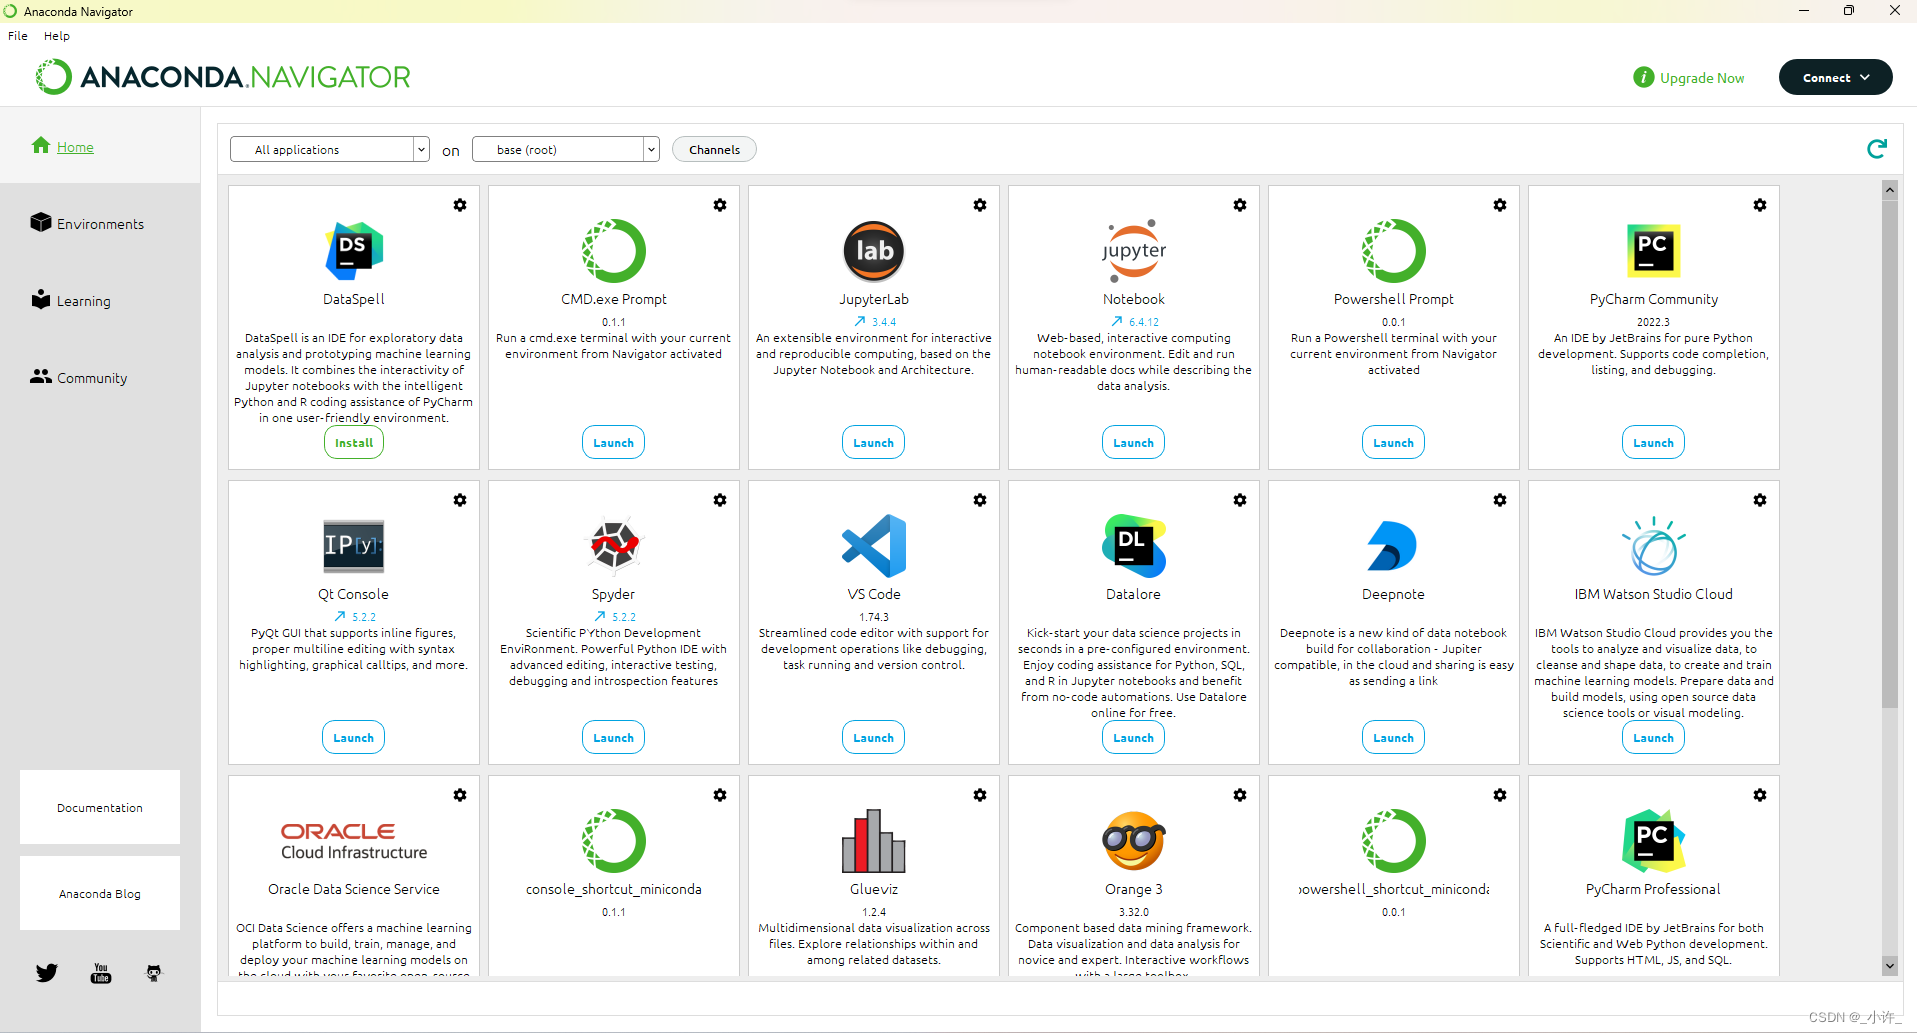This screenshot has width=1917, height=1033.
Task: Launch JupyterLab
Action: coord(874,442)
